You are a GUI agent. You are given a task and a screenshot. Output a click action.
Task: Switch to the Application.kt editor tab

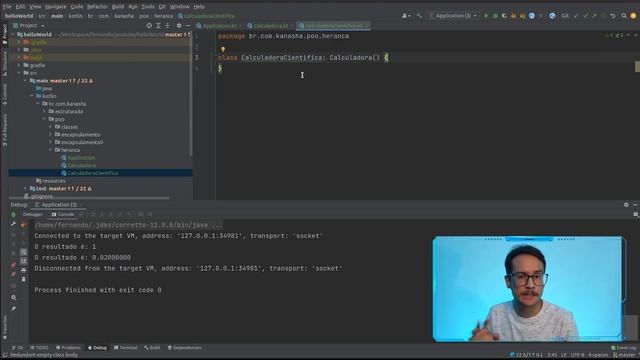click(219, 26)
